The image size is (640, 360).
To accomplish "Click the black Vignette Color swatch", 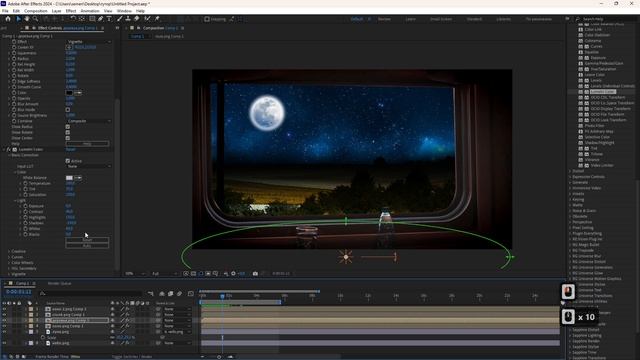I will [69, 93].
